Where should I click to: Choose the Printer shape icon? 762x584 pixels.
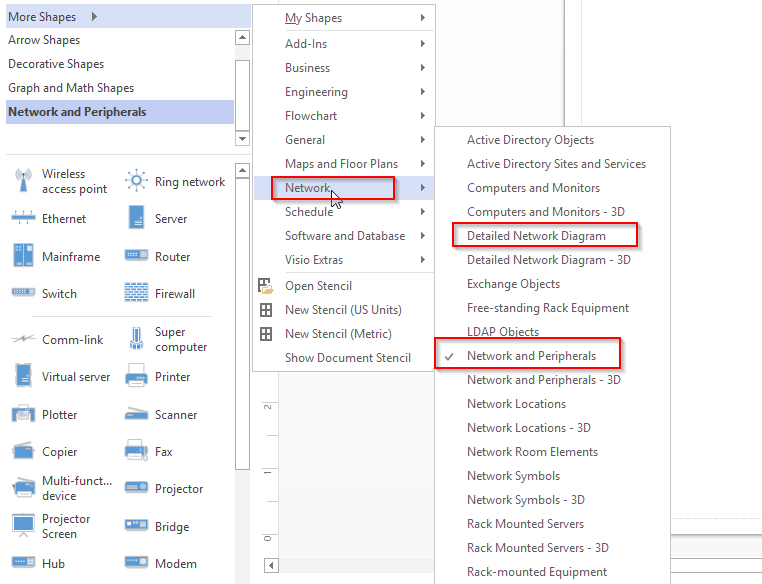tap(137, 377)
